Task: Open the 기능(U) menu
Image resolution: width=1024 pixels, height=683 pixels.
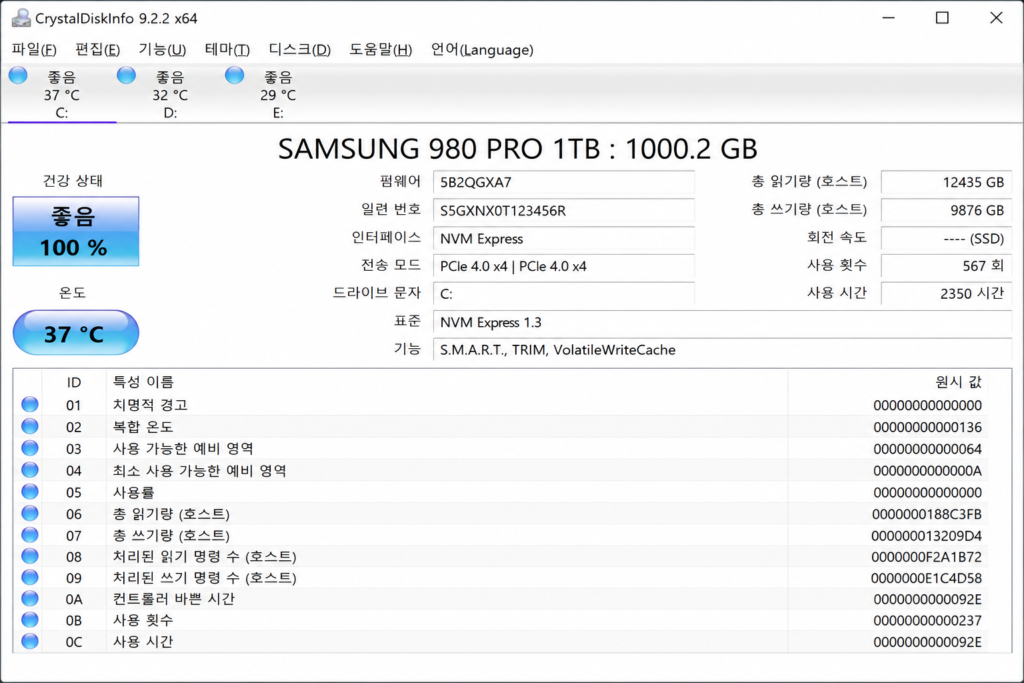Action: click(x=162, y=50)
